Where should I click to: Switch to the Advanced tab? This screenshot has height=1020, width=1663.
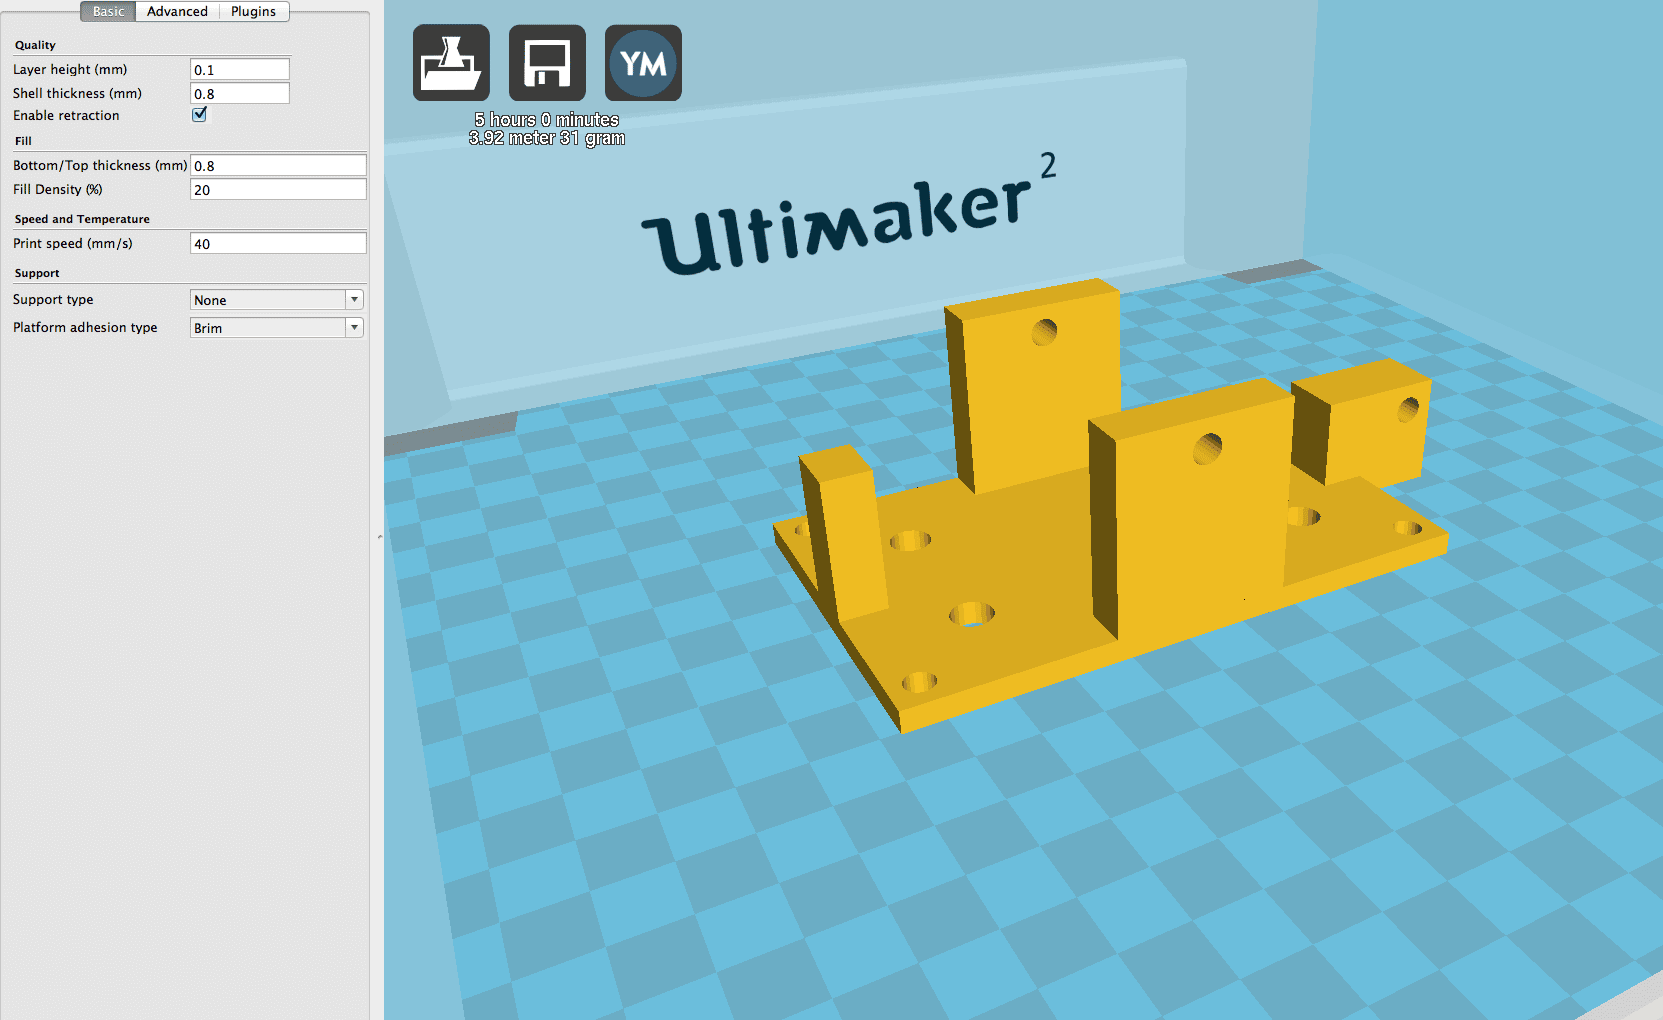[177, 11]
